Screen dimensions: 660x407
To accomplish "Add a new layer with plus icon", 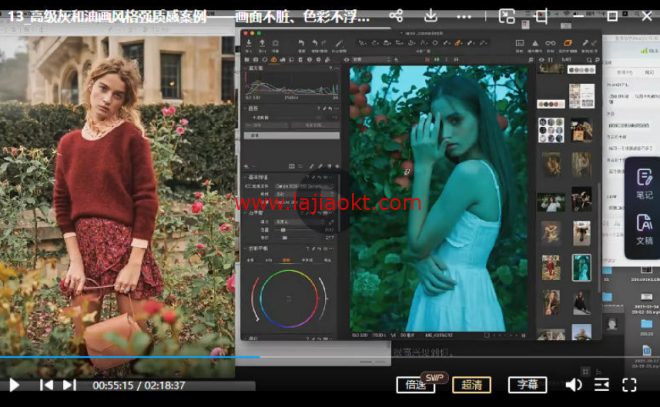I will [396, 60].
